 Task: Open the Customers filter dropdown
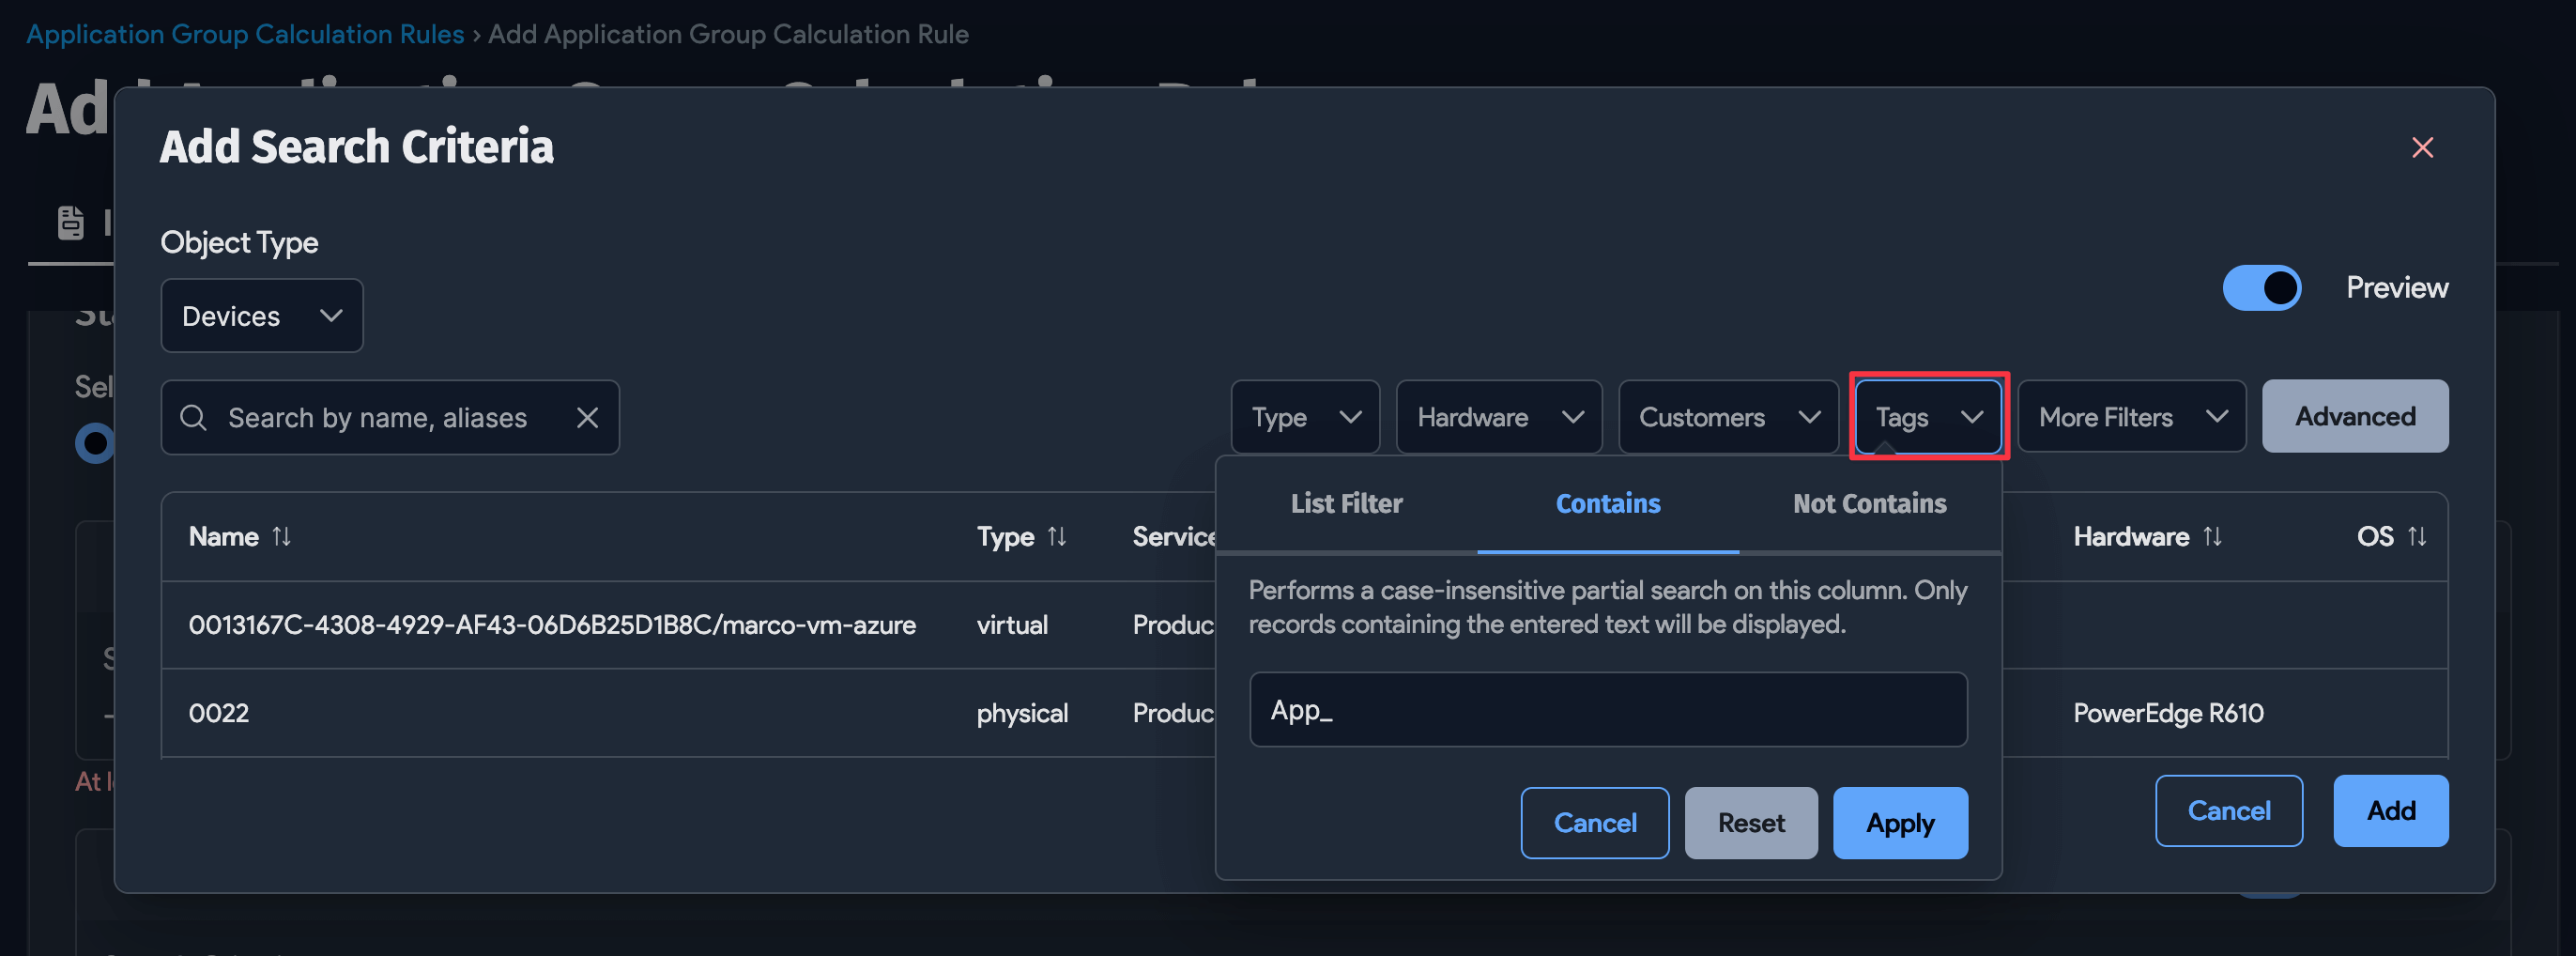pyautogui.click(x=1727, y=417)
